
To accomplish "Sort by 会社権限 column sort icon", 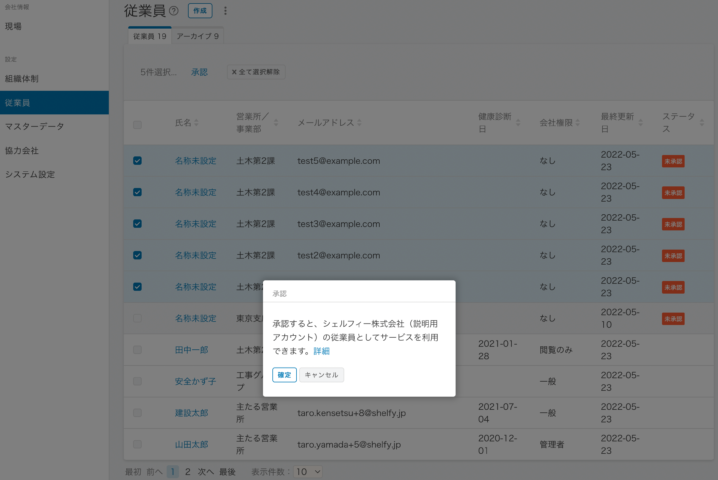I will [x=577, y=123].
